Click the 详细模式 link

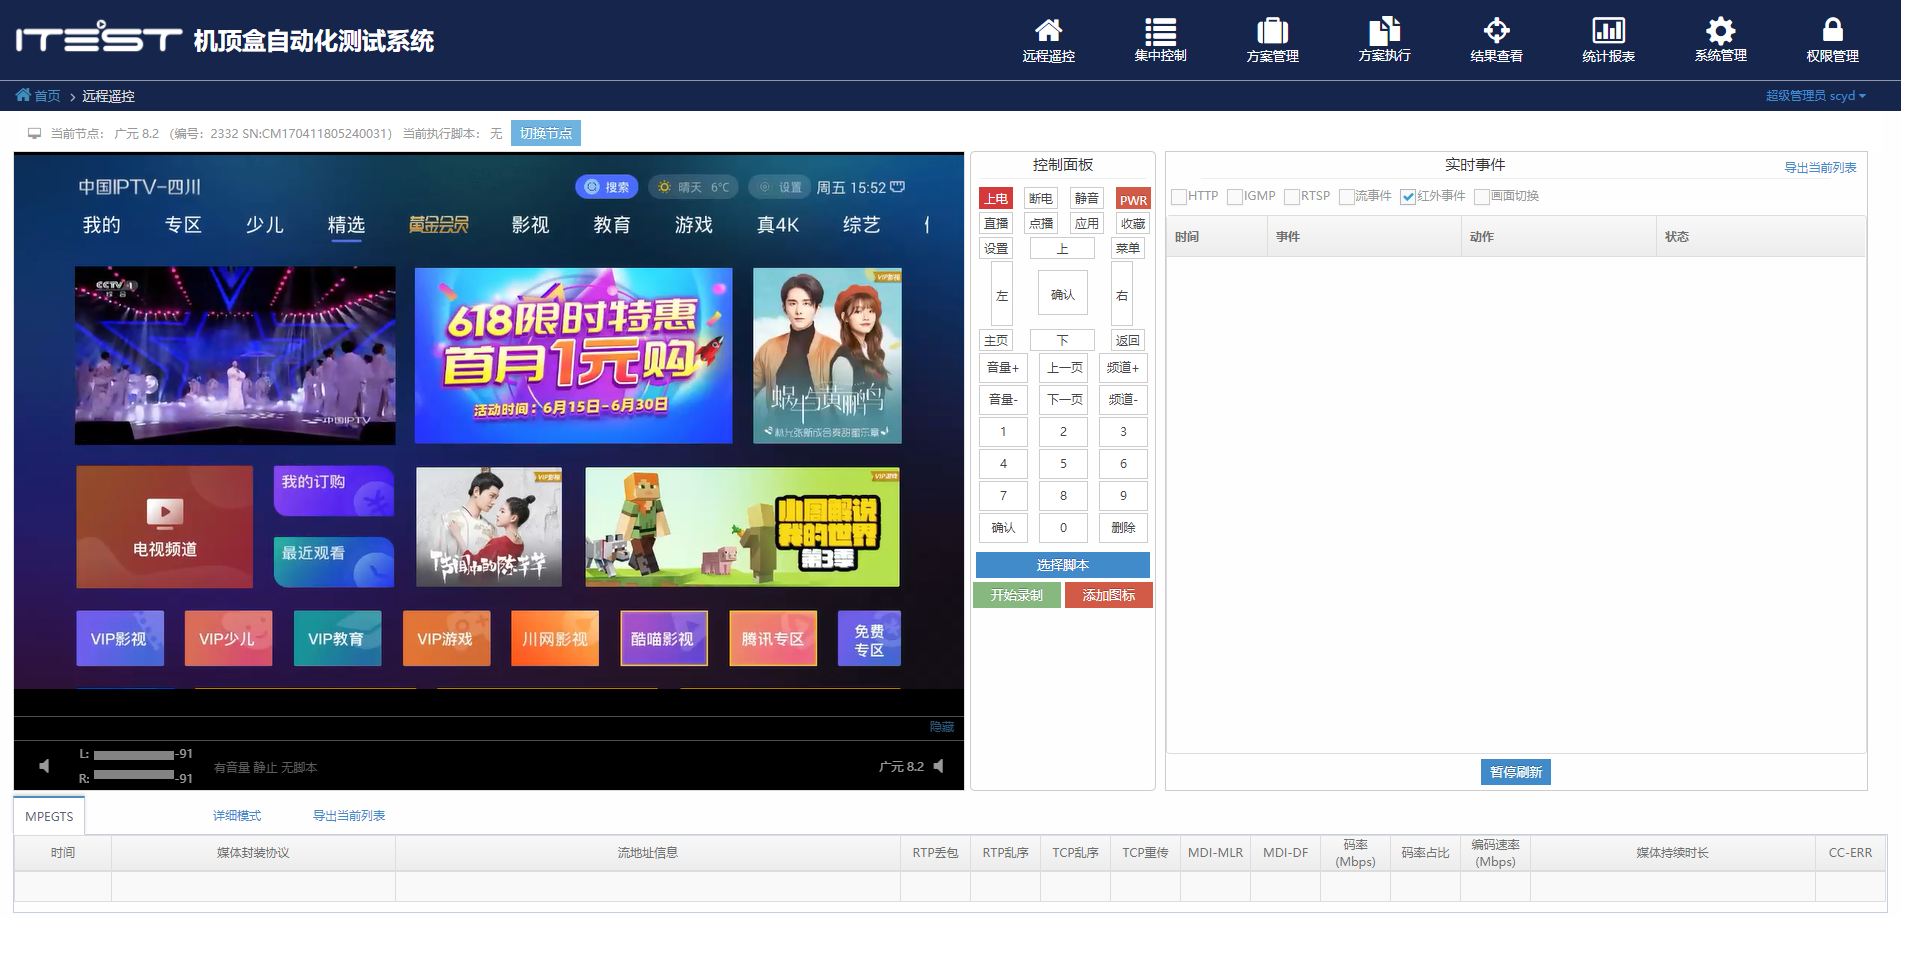pyautogui.click(x=237, y=816)
